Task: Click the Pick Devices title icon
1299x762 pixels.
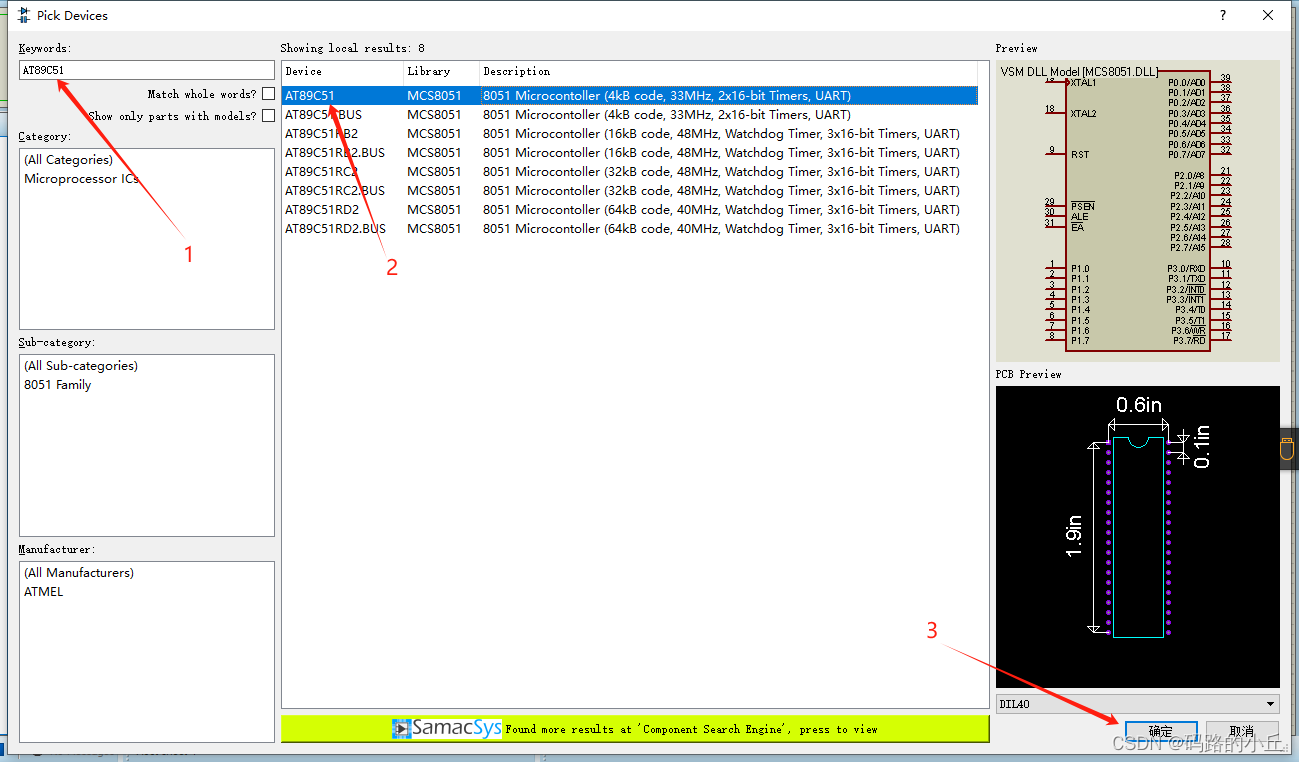Action: coord(23,15)
